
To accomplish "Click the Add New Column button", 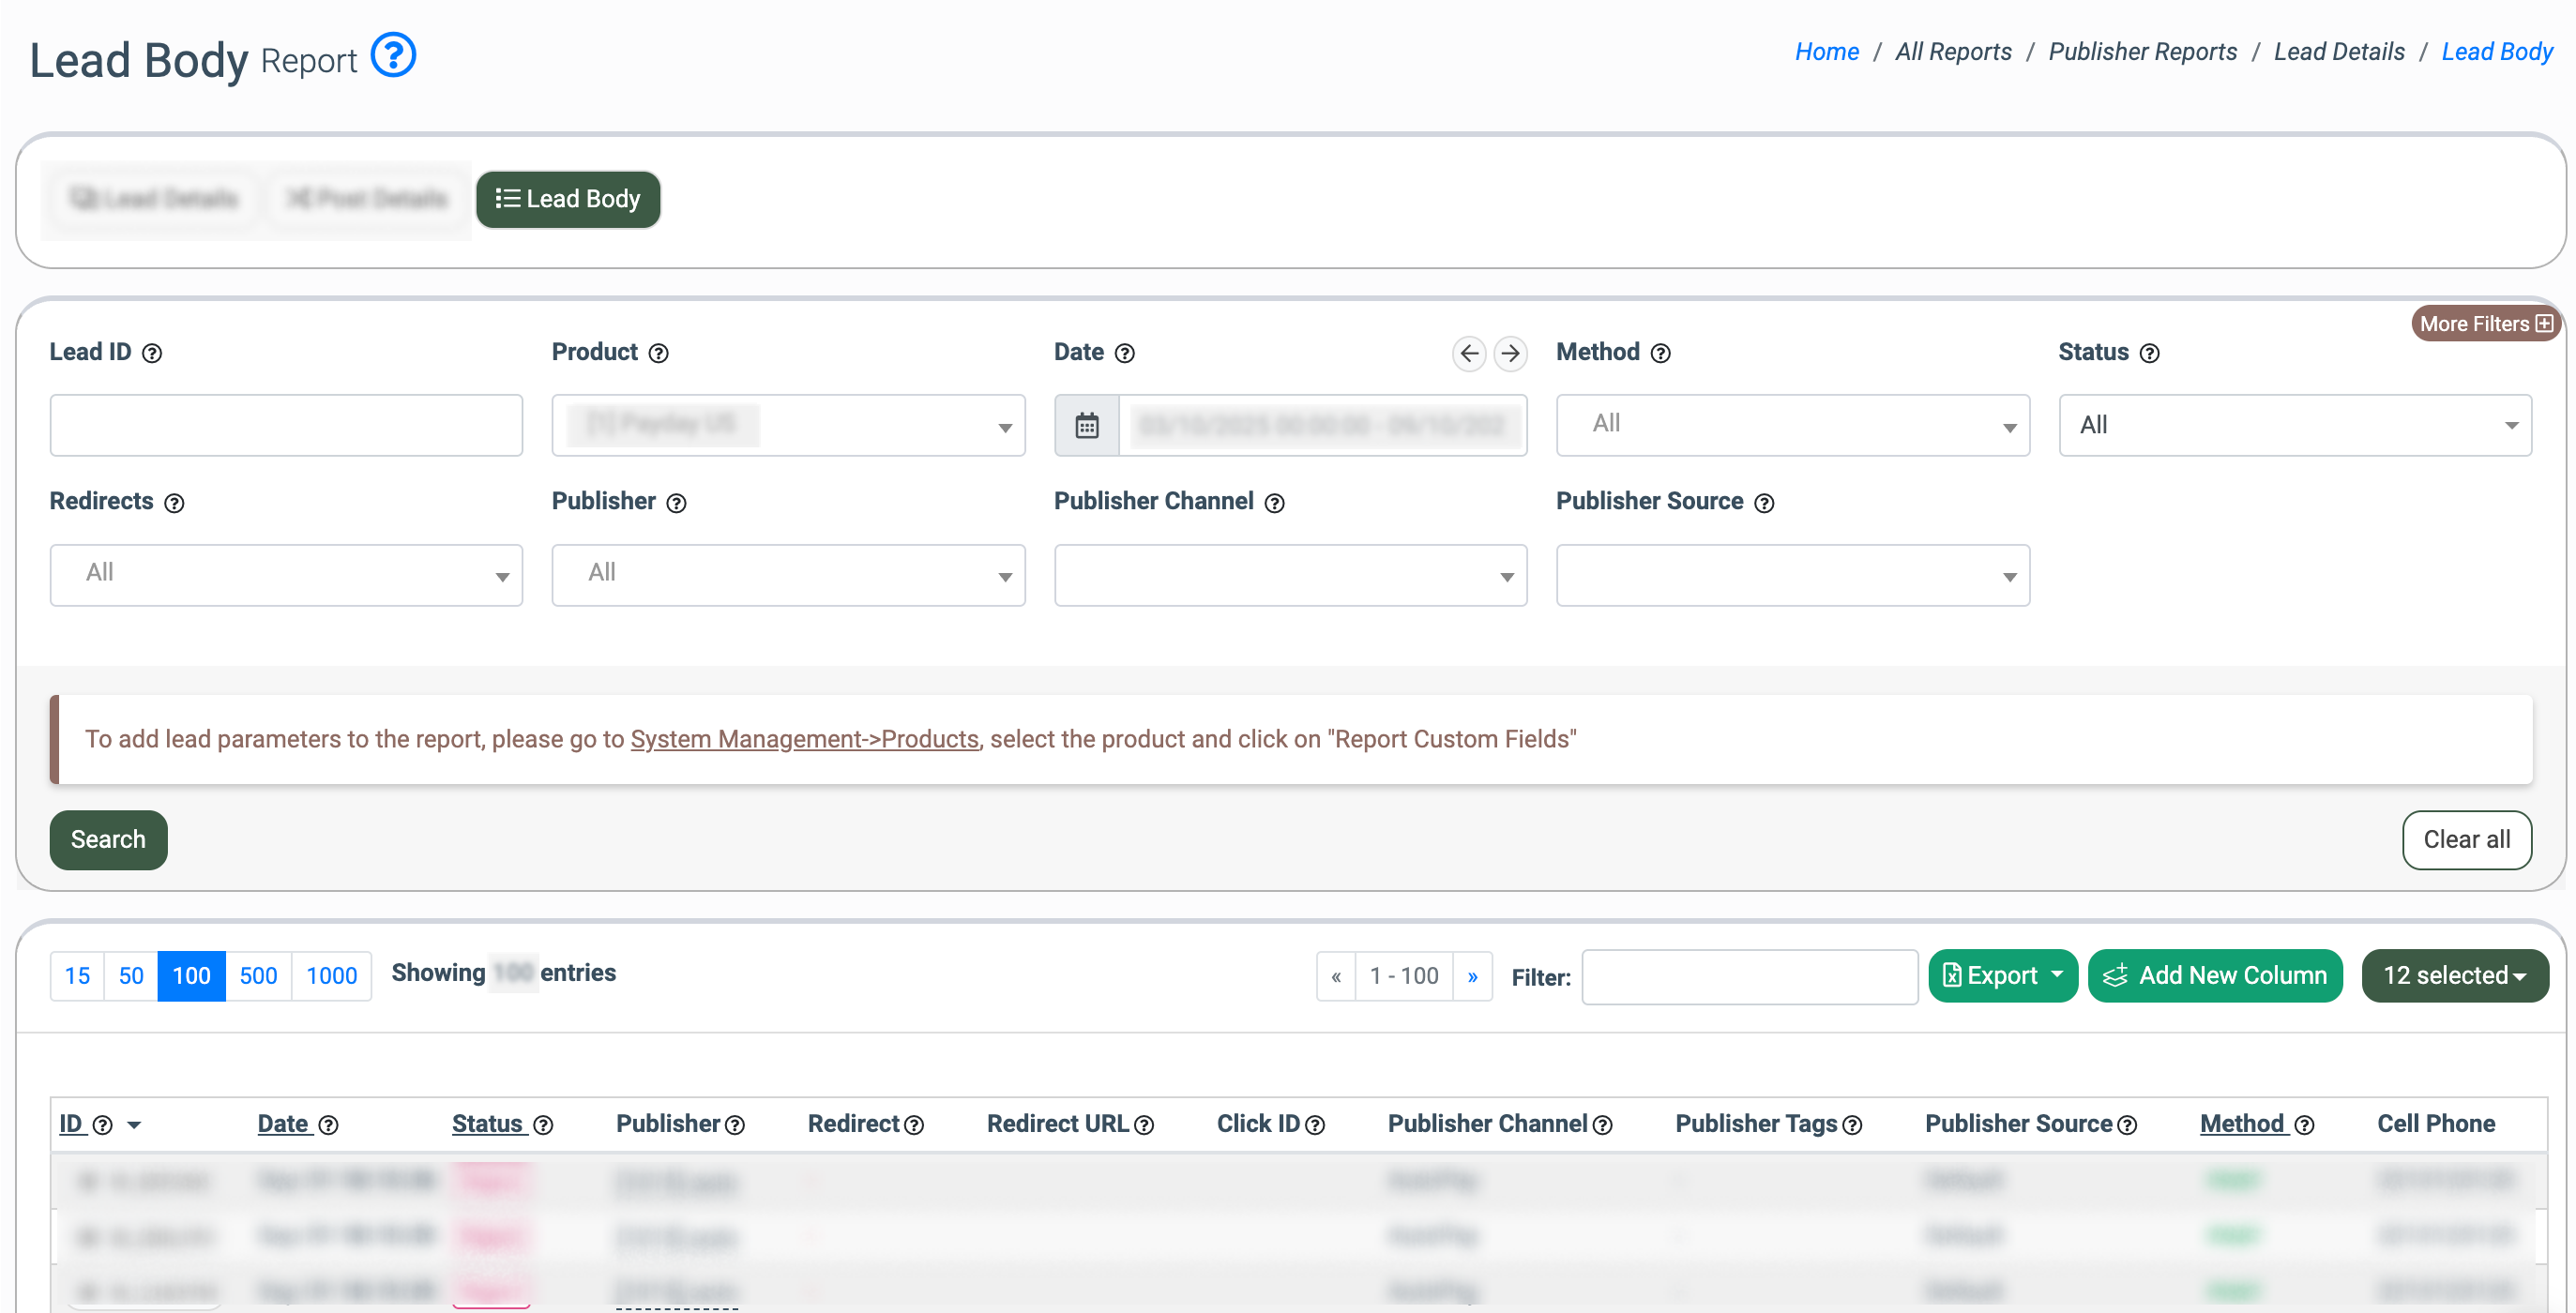I will pyautogui.click(x=2214, y=975).
